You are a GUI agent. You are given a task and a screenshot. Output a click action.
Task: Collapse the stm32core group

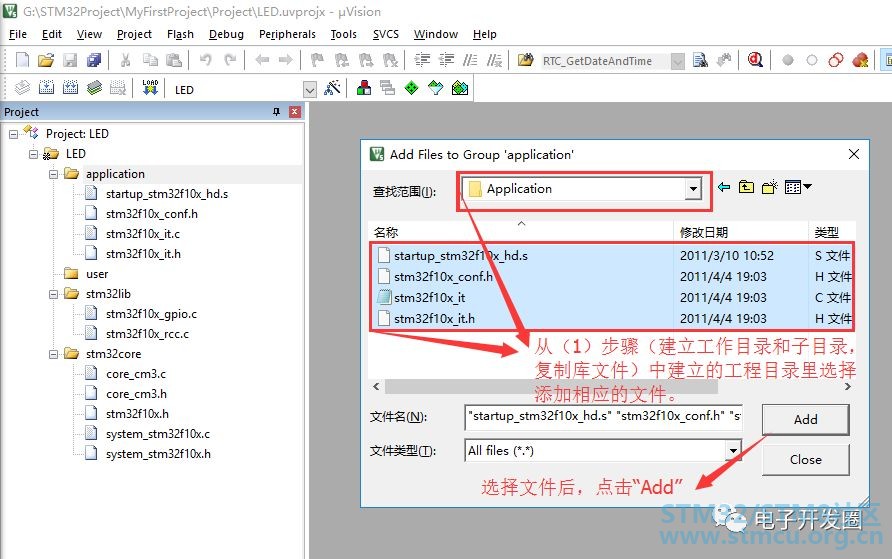[53, 354]
